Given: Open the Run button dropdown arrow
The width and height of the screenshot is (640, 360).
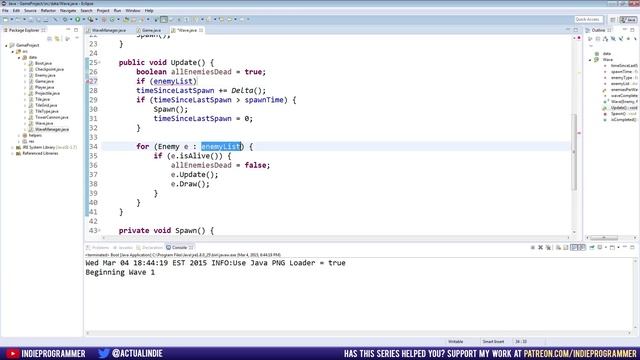Looking at the screenshot, I should [83, 19].
